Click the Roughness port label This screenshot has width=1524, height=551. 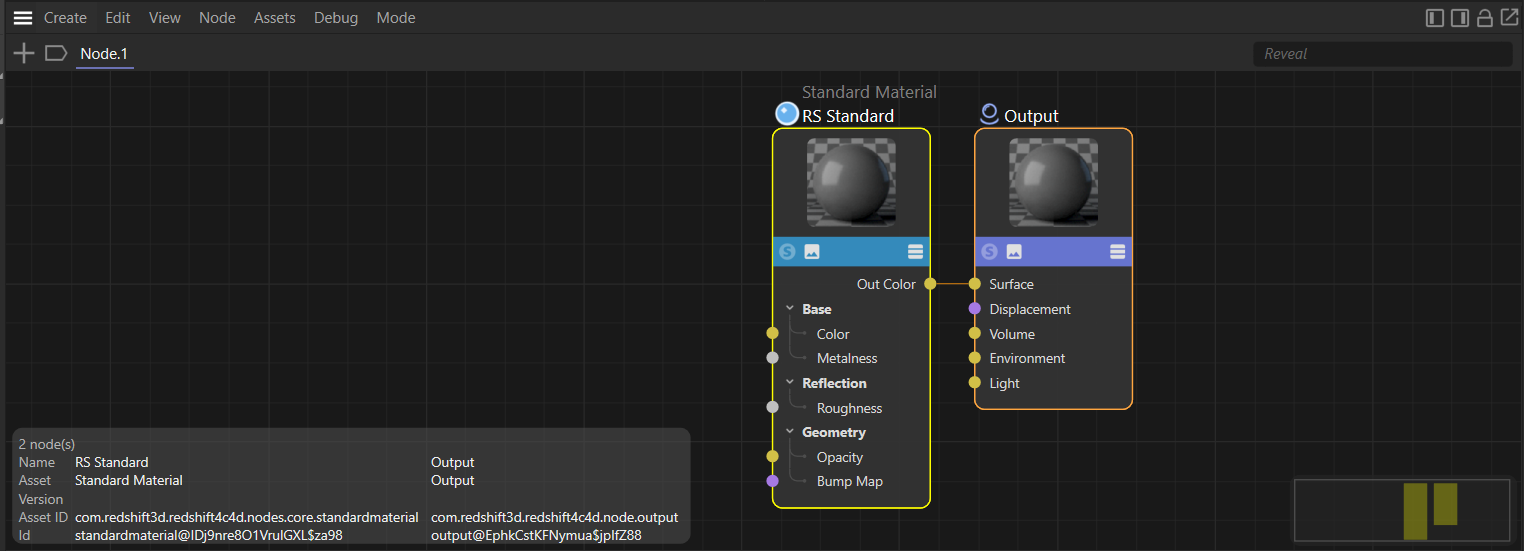pyautogui.click(x=849, y=408)
